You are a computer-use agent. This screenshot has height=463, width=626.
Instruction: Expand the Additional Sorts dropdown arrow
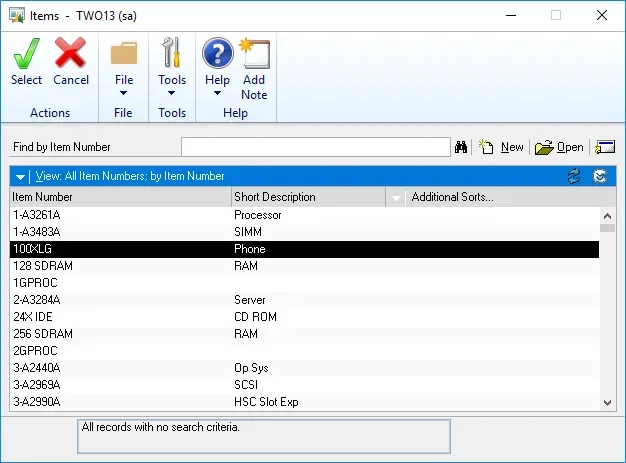pos(397,198)
